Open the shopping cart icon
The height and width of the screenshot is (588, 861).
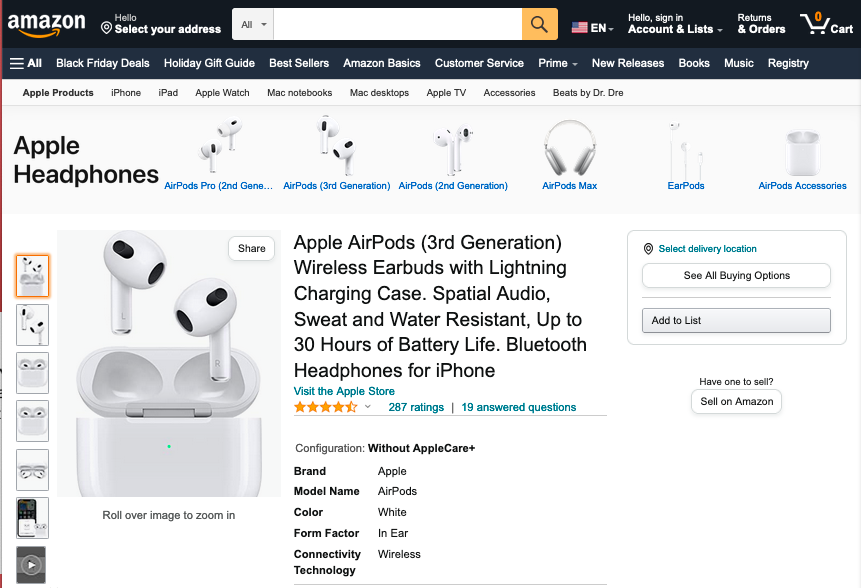(826, 24)
